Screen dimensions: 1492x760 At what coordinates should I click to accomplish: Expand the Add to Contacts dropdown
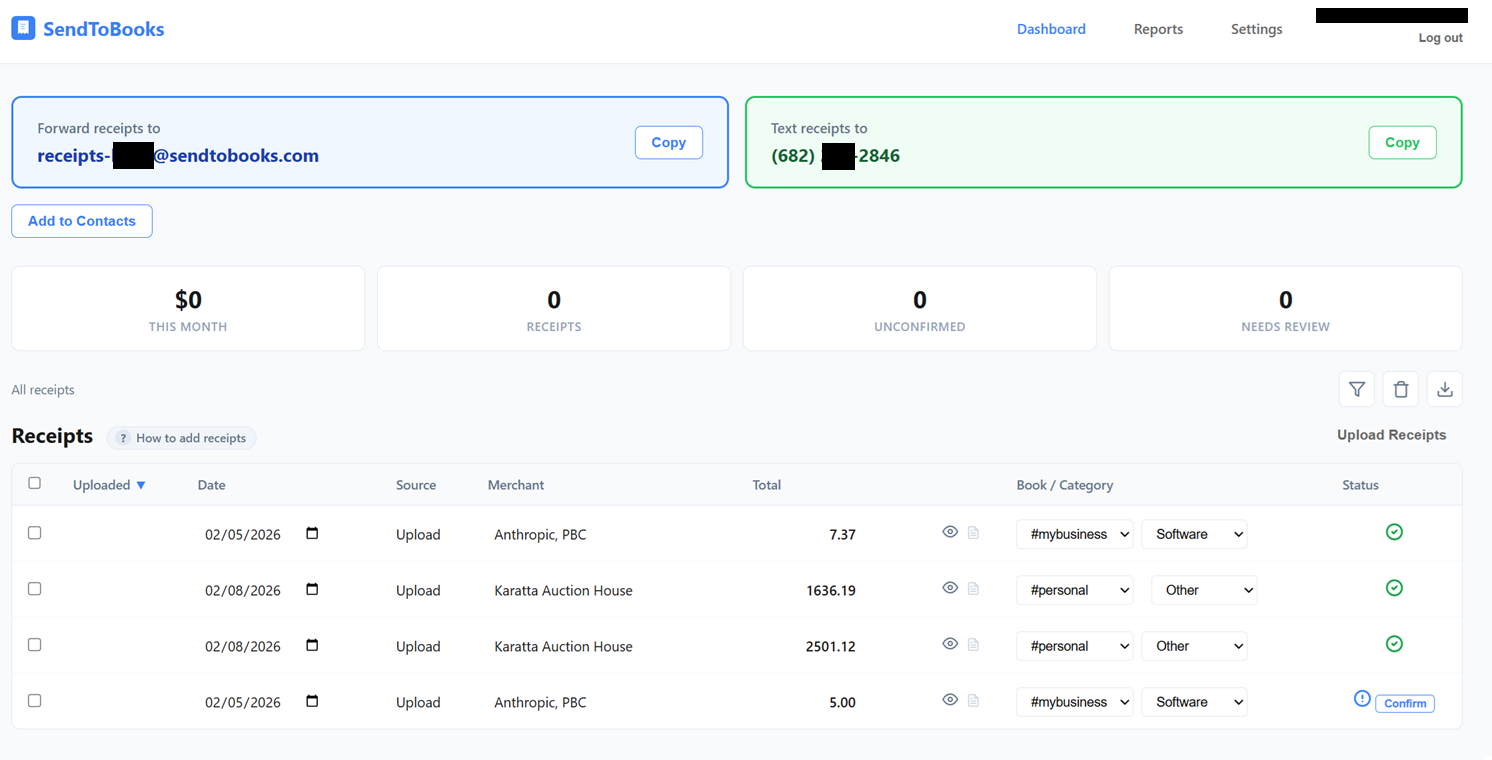81,221
